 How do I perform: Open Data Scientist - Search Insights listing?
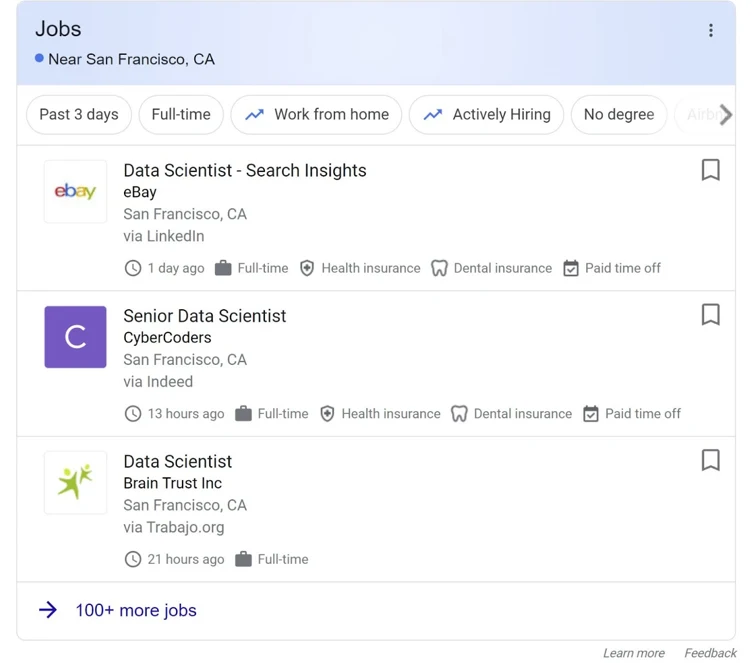tap(245, 170)
